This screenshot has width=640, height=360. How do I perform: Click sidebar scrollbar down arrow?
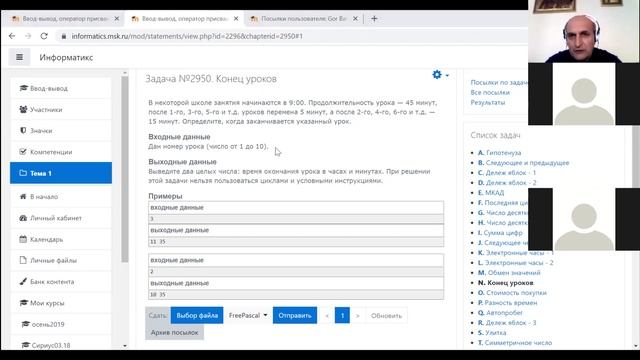[125, 346]
